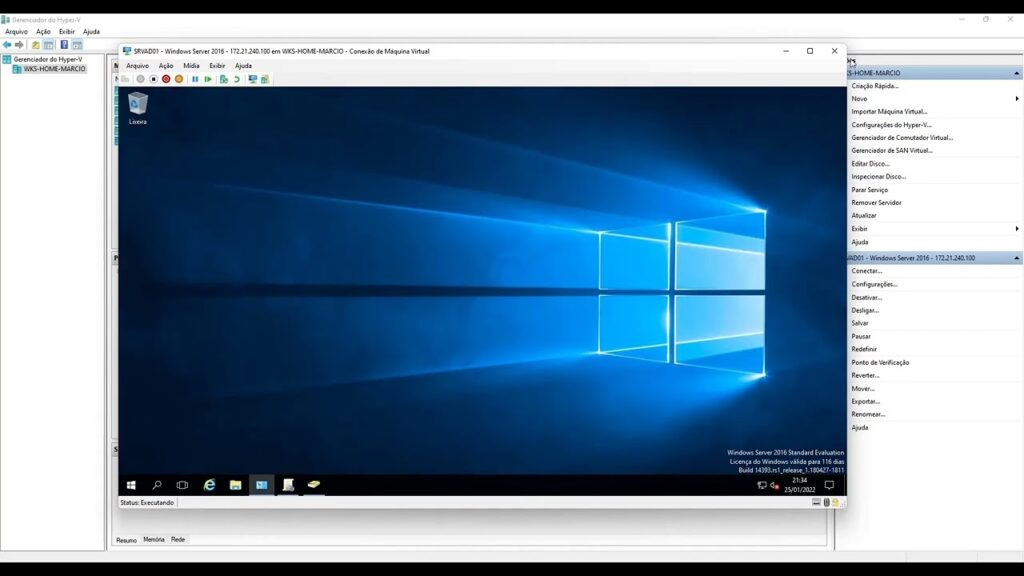Open the Lixeira recycle bin on VM desktop
Screen dimensions: 1024x576
(138, 108)
